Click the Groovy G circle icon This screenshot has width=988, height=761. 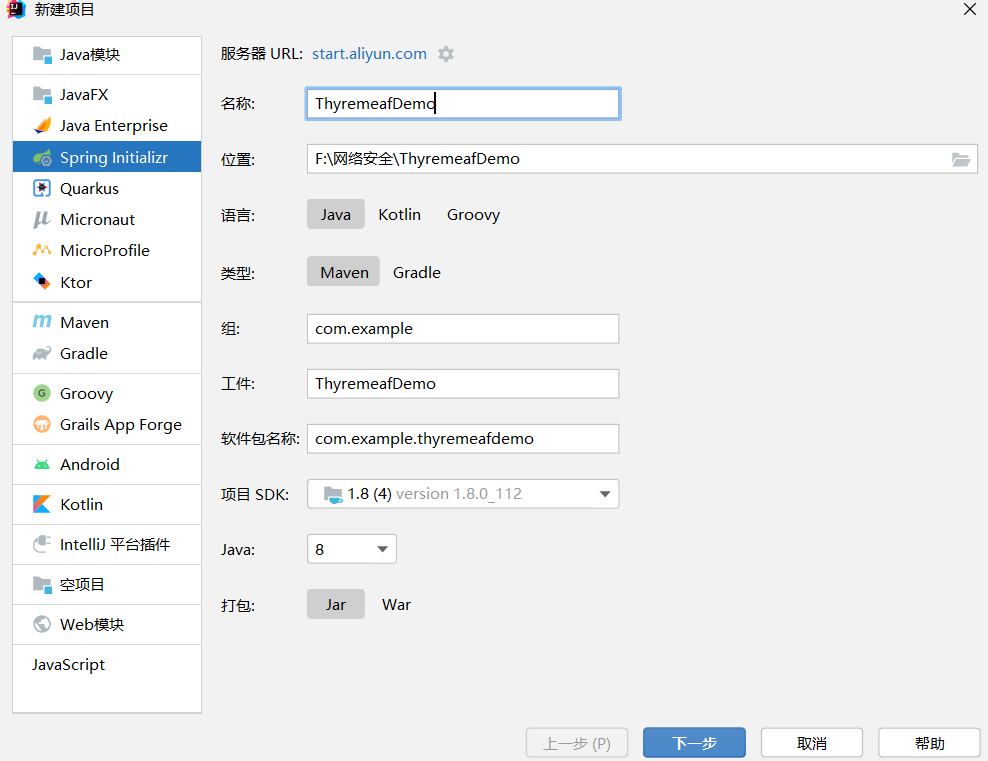(42, 393)
